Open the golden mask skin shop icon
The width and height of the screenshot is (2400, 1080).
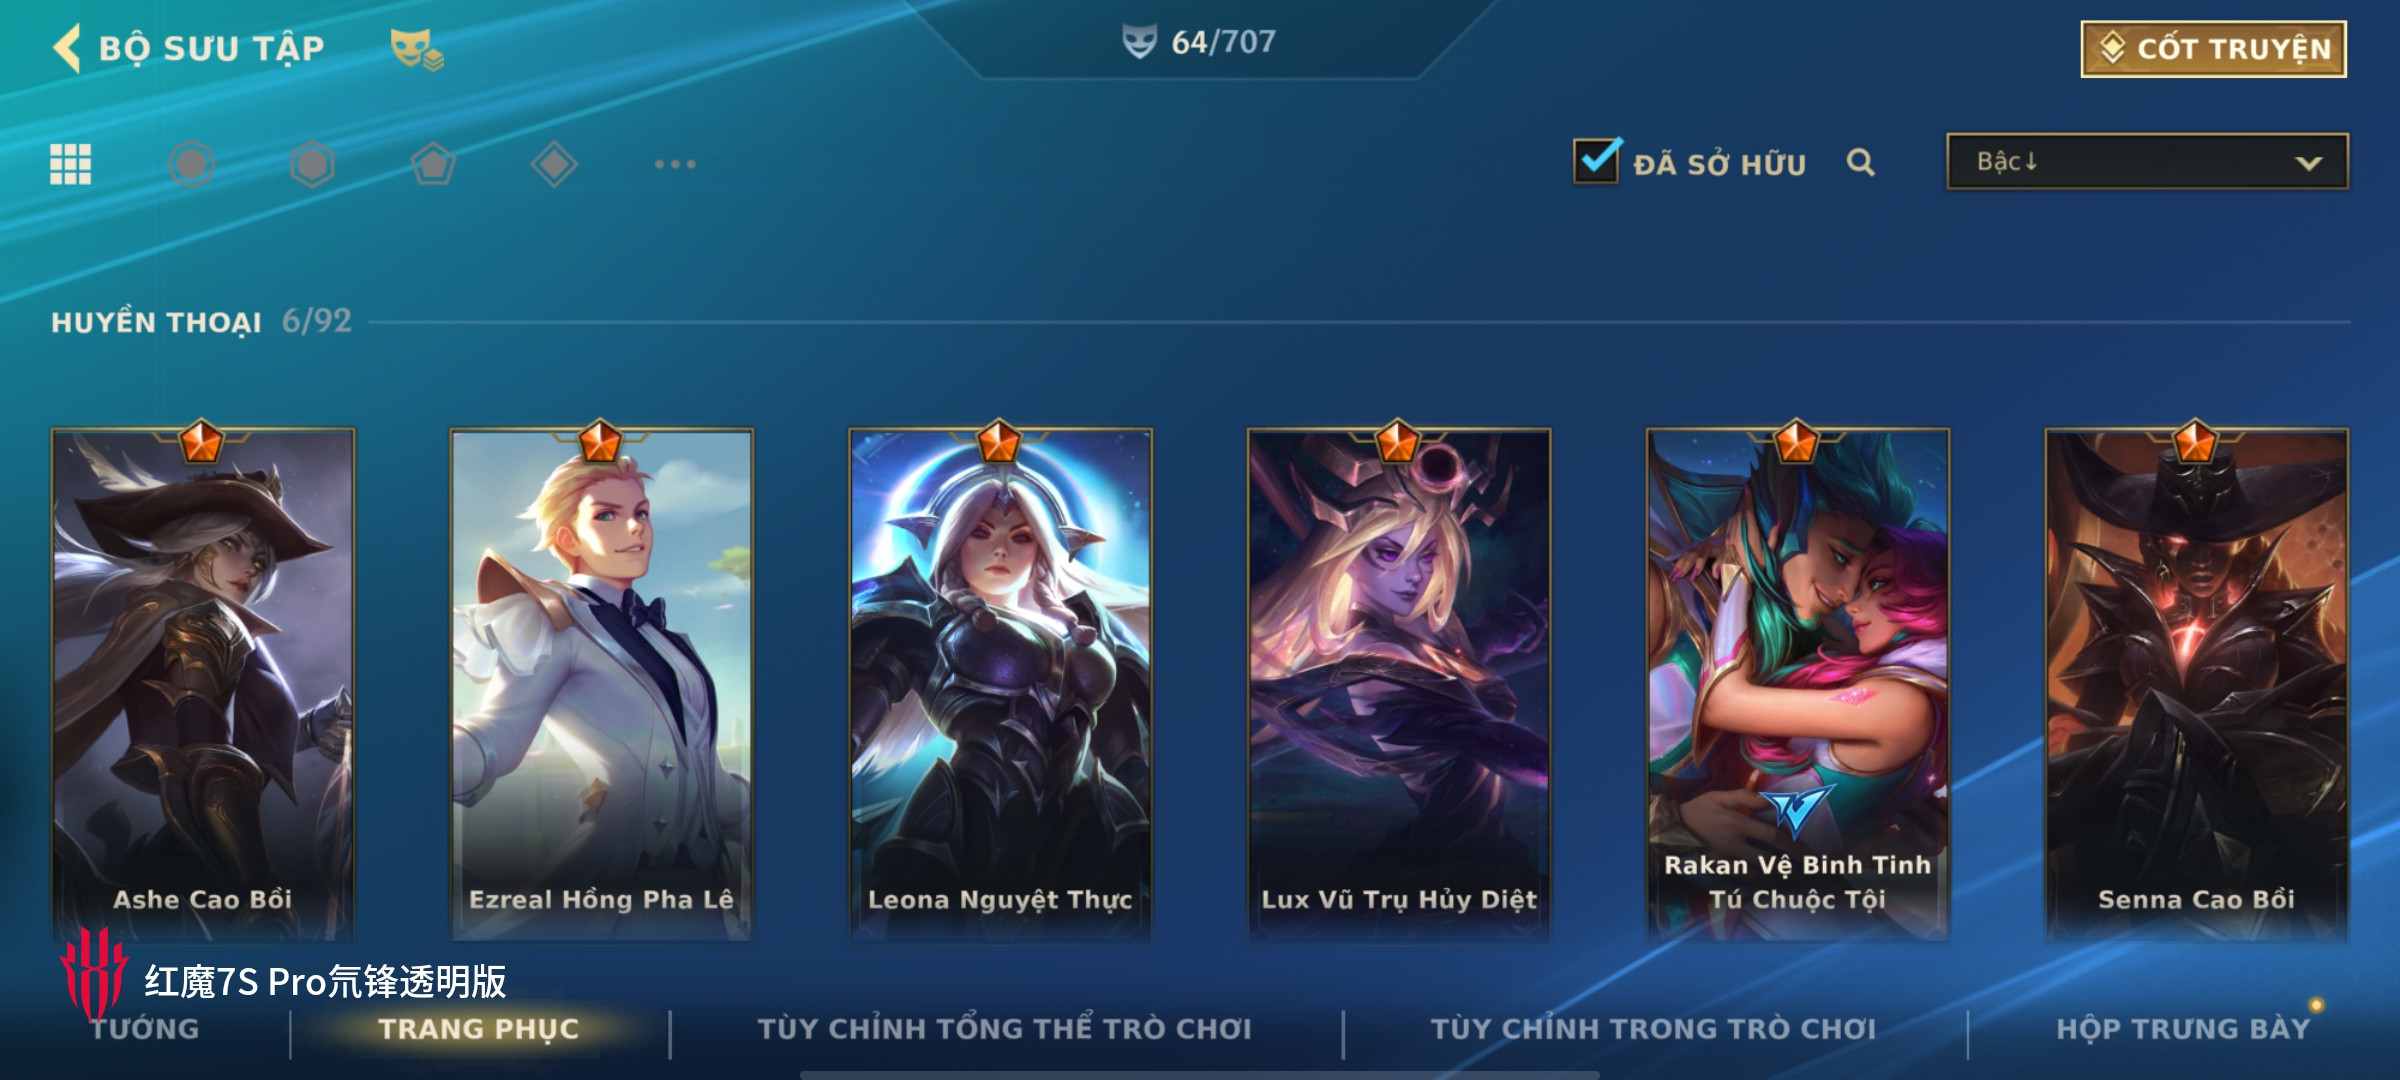point(417,50)
